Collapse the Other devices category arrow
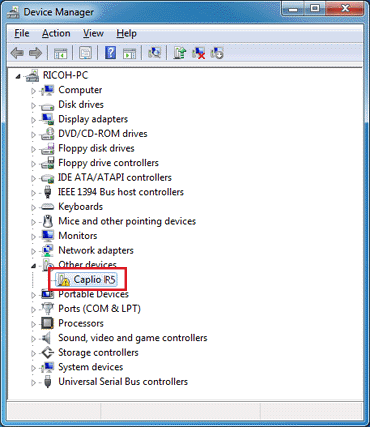Screen dimensions: 370x427 33,266
